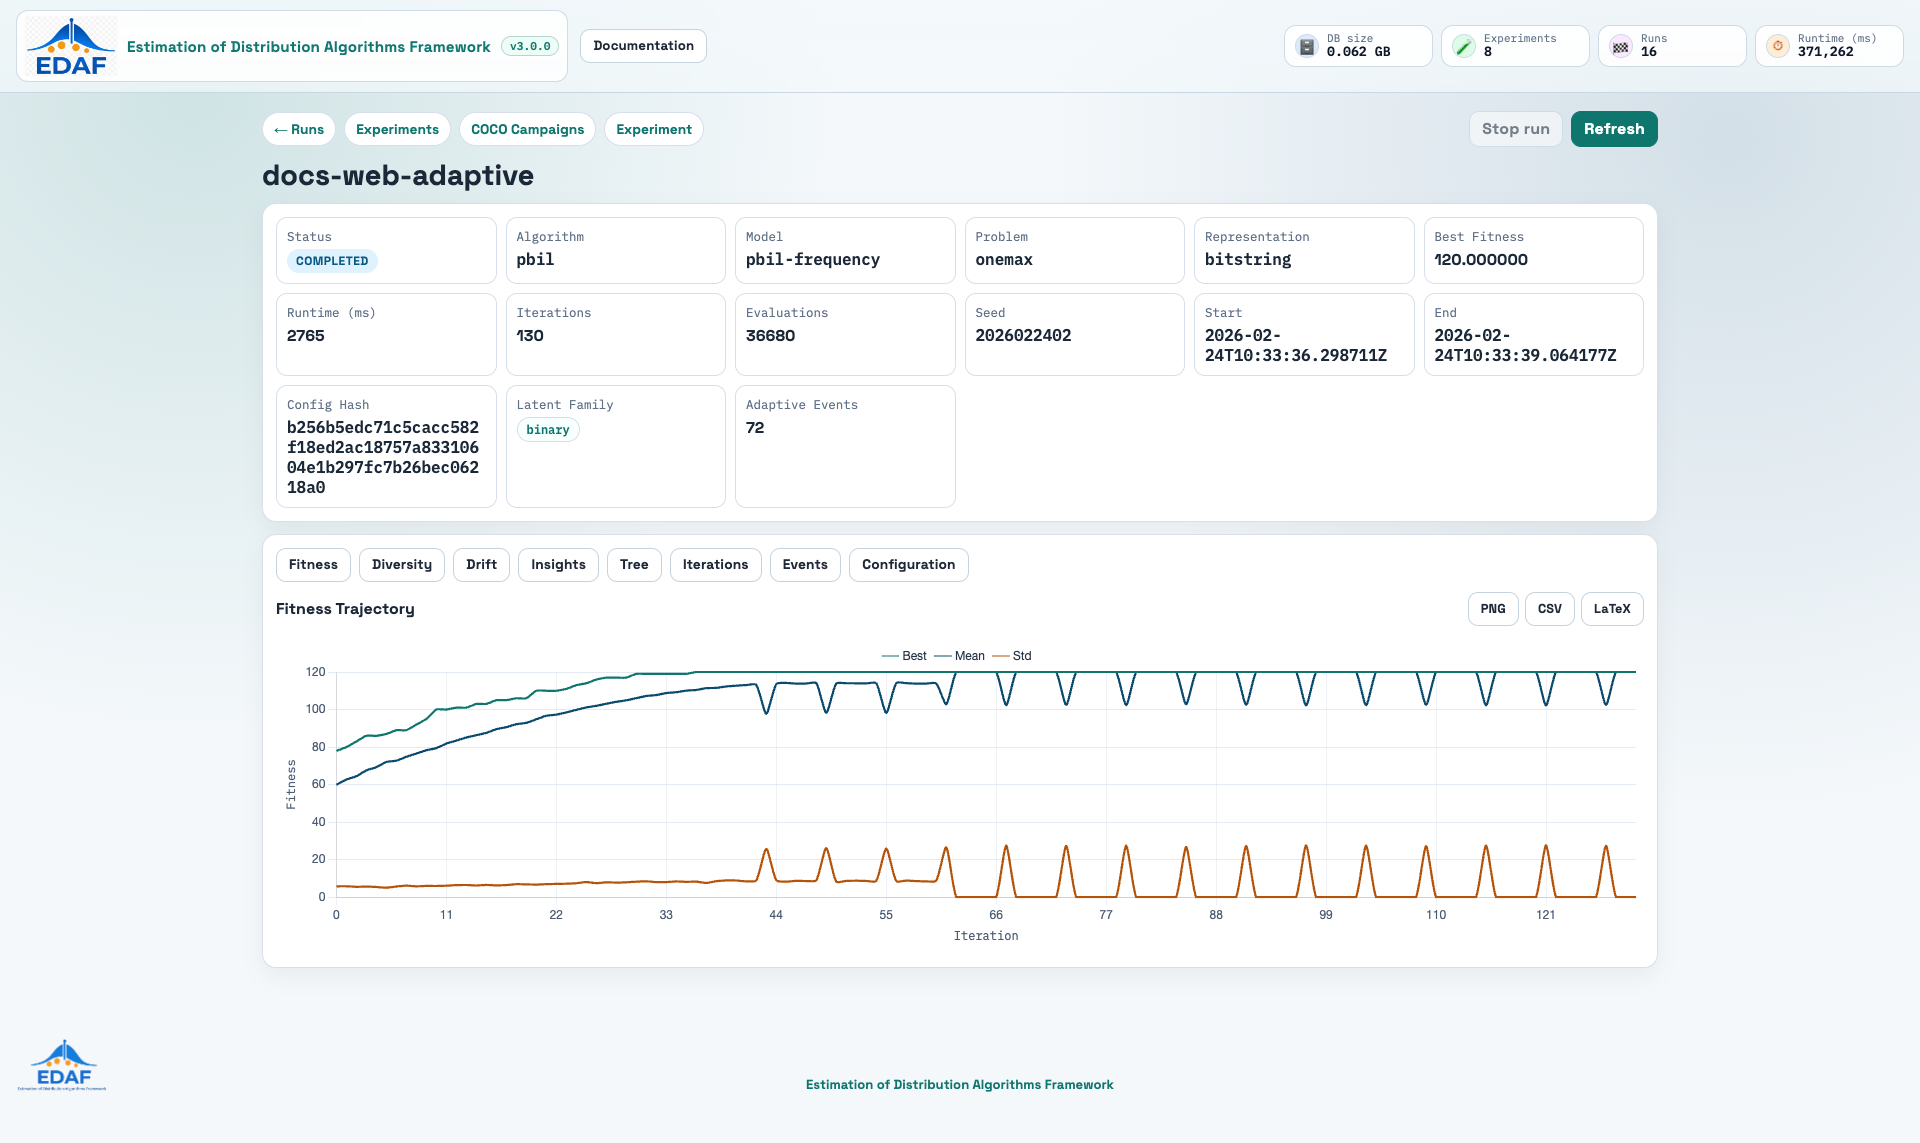Toggle the Mean series in chart legend
Screen dimensions: 1920x1143
click(x=959, y=656)
